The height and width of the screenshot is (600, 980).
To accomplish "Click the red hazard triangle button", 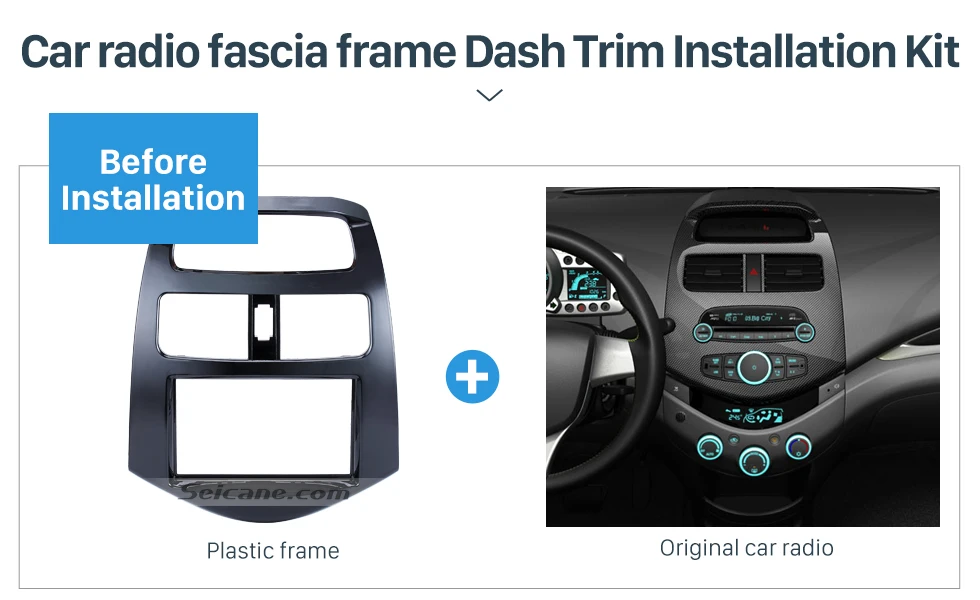I will click(x=754, y=272).
